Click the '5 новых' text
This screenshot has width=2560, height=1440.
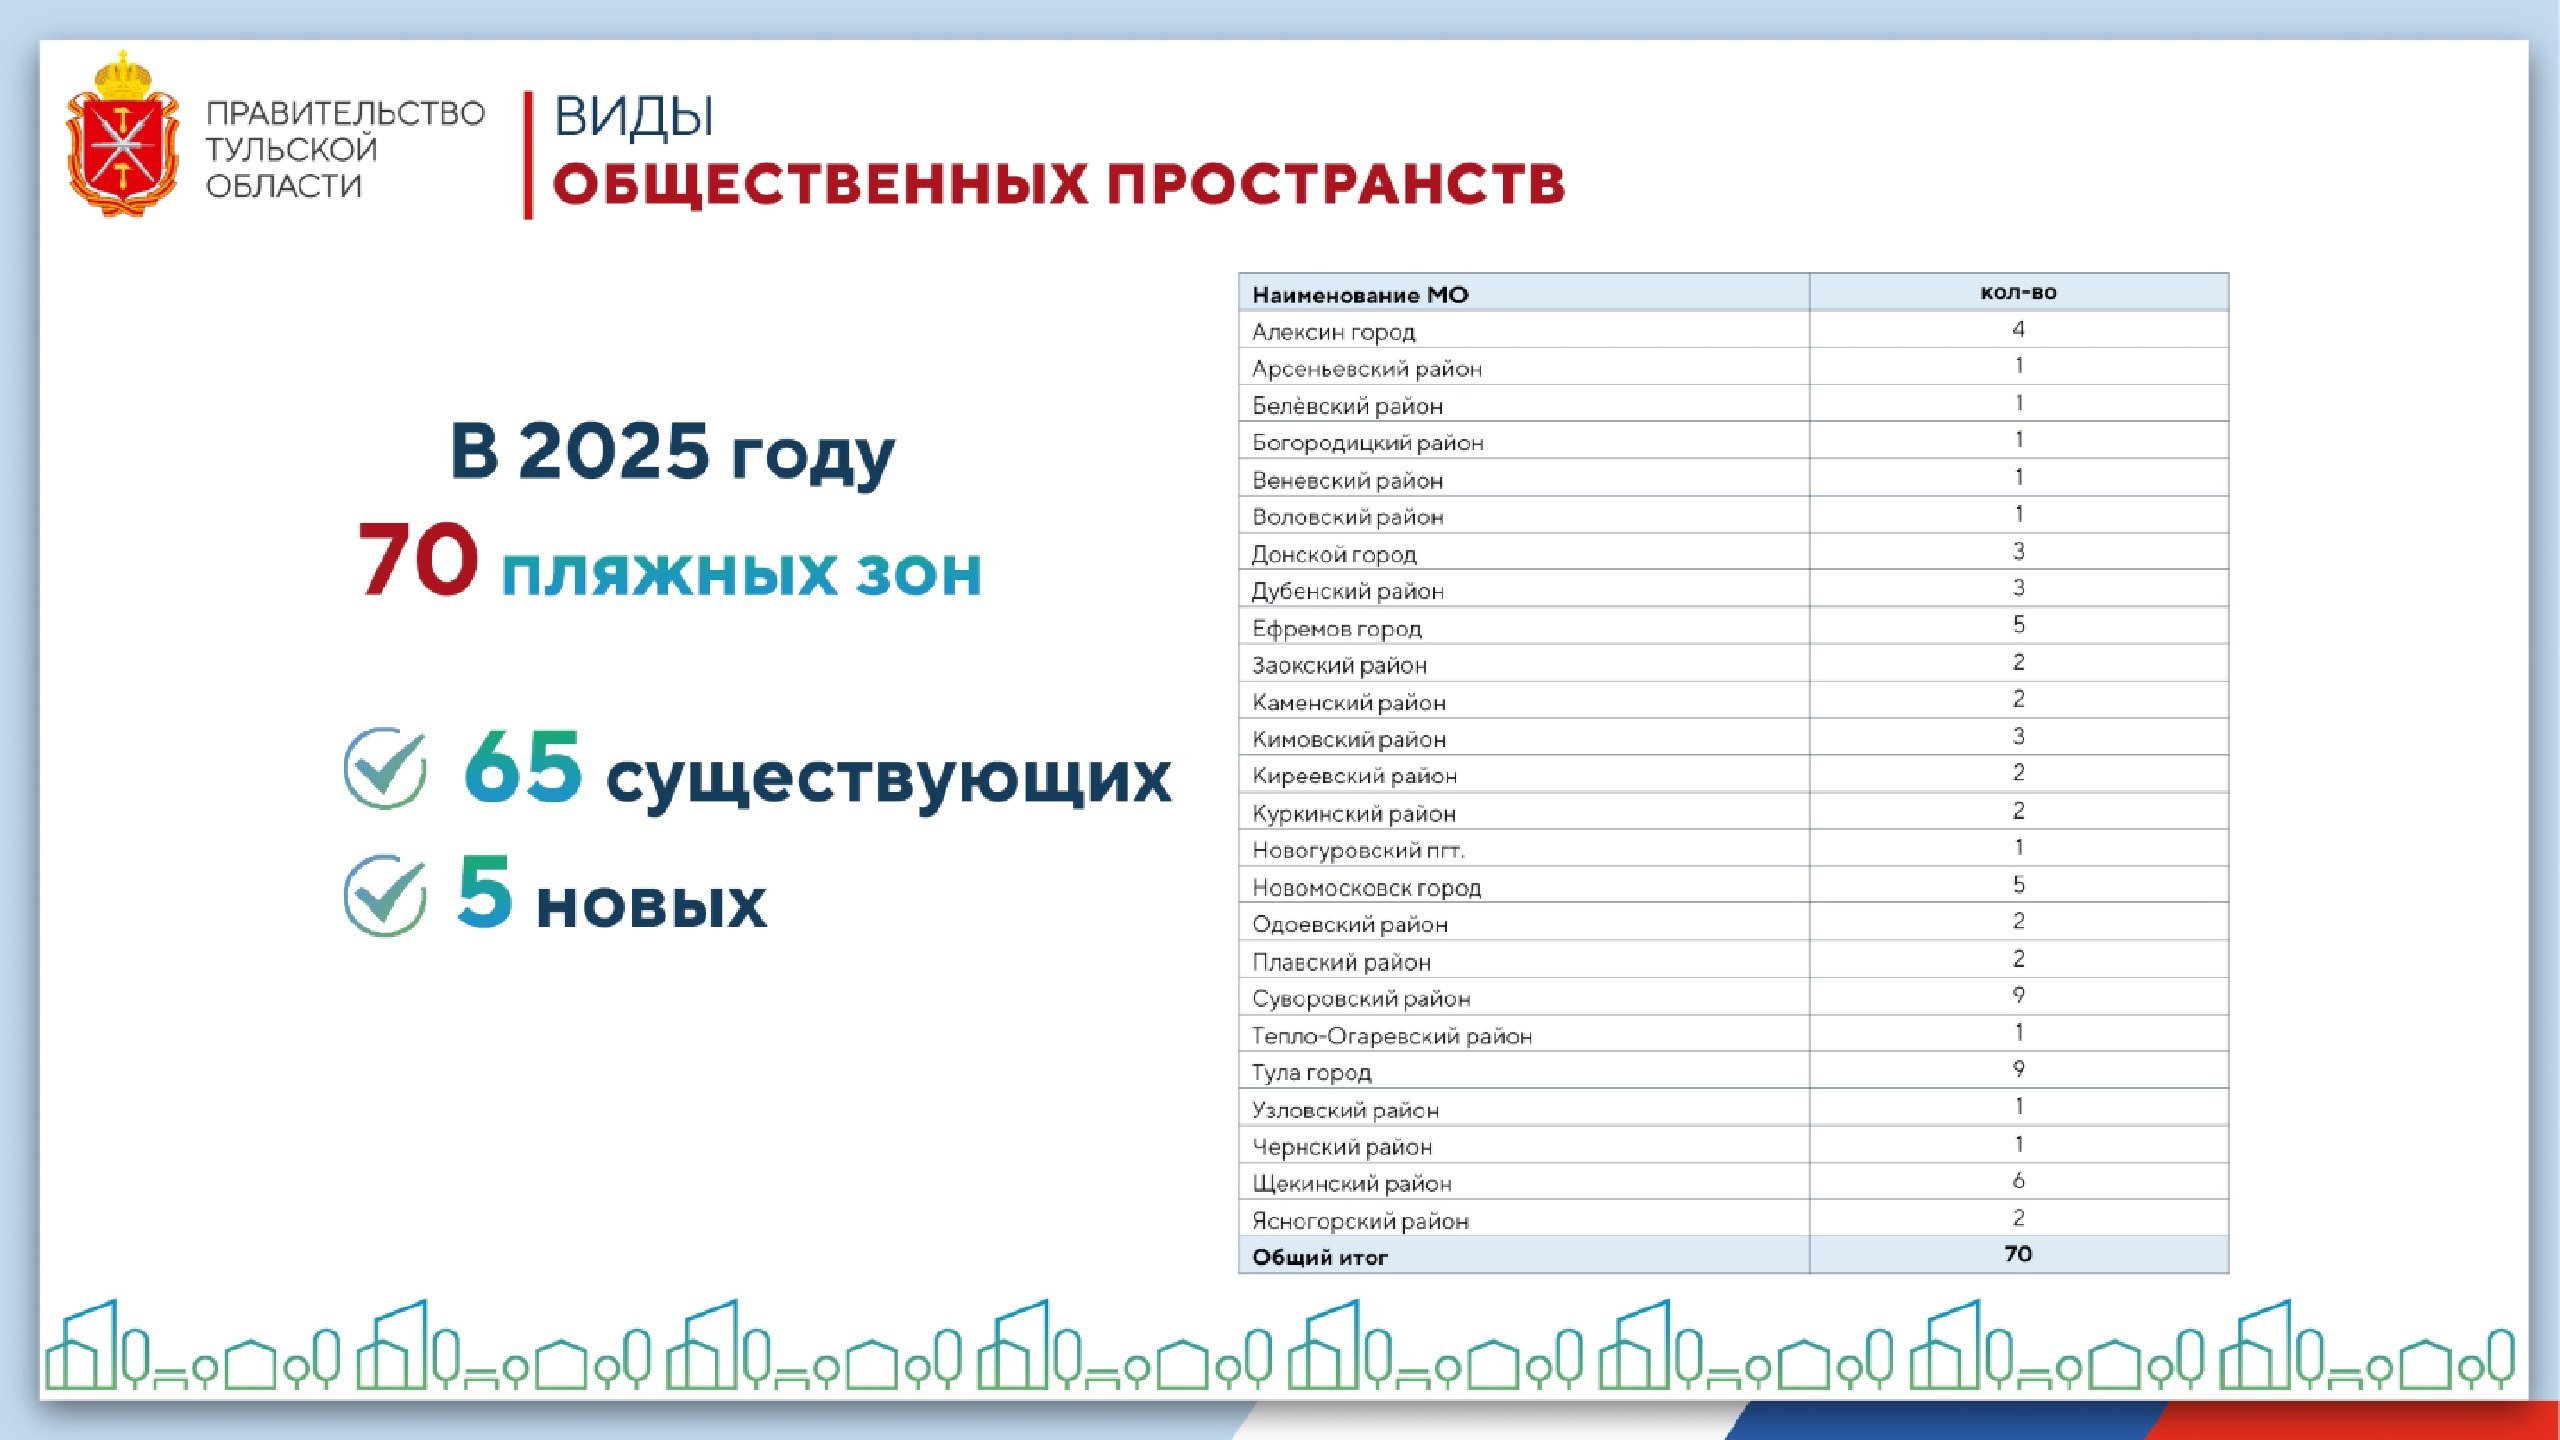[612, 892]
